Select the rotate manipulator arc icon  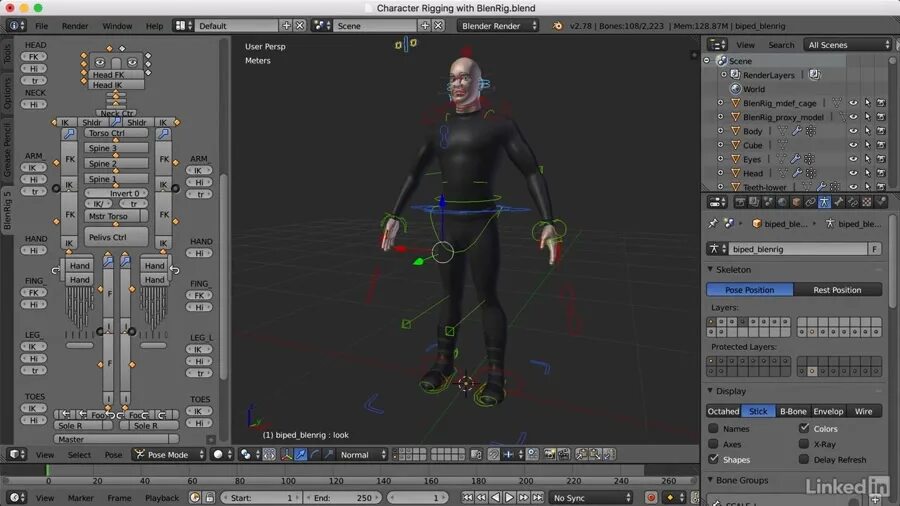click(315, 454)
